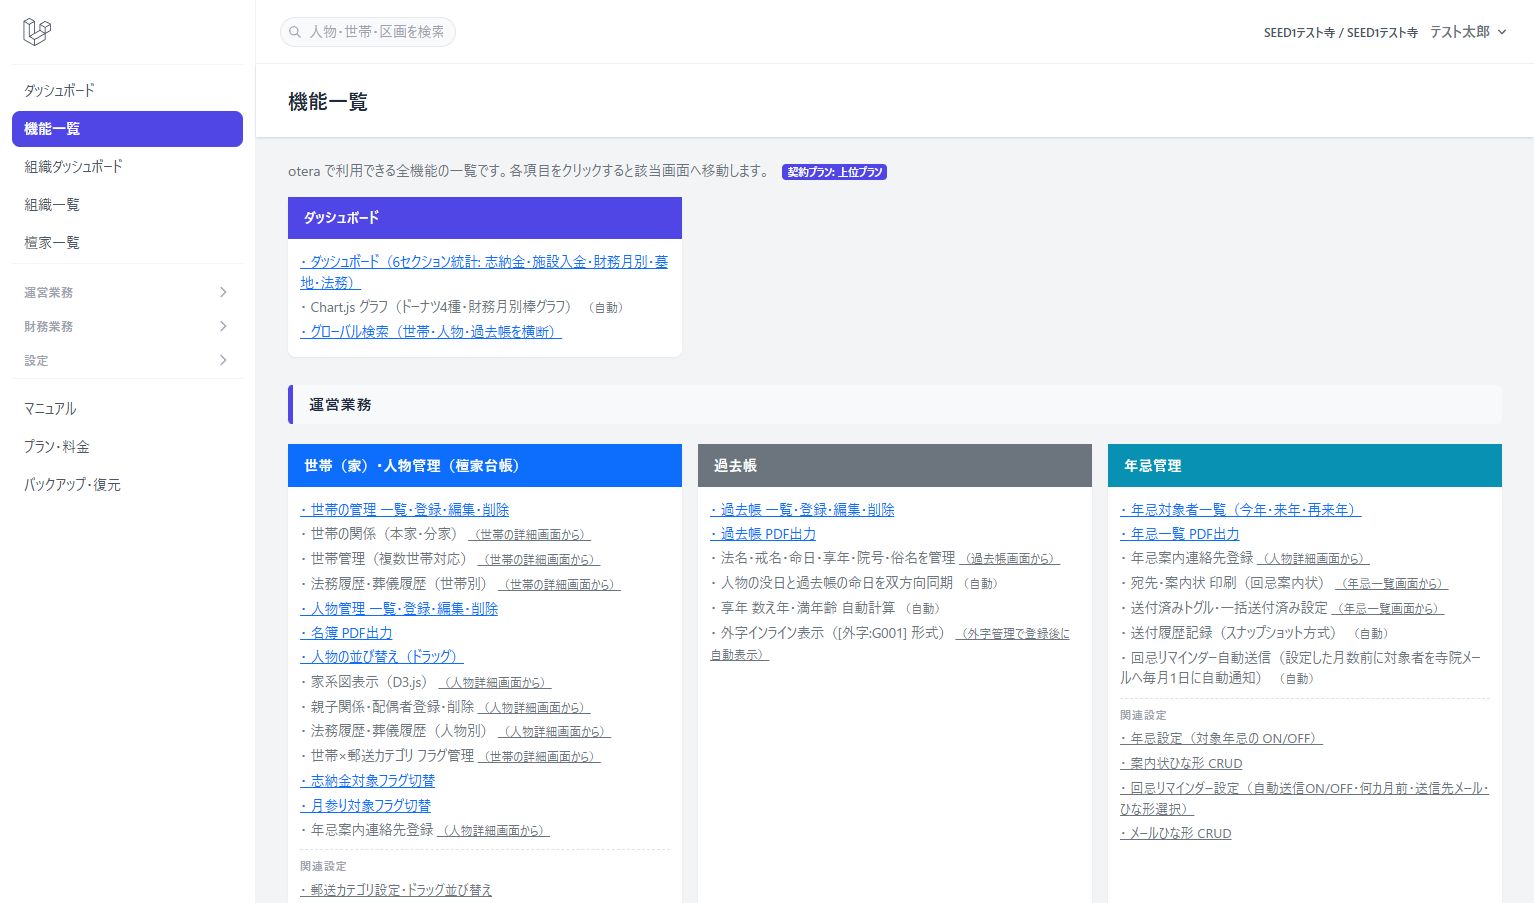Viewport: 1534px width, 903px height.
Task: Click 送付済みトグル 年忌一覧画面から link
Action: (x=1389, y=609)
